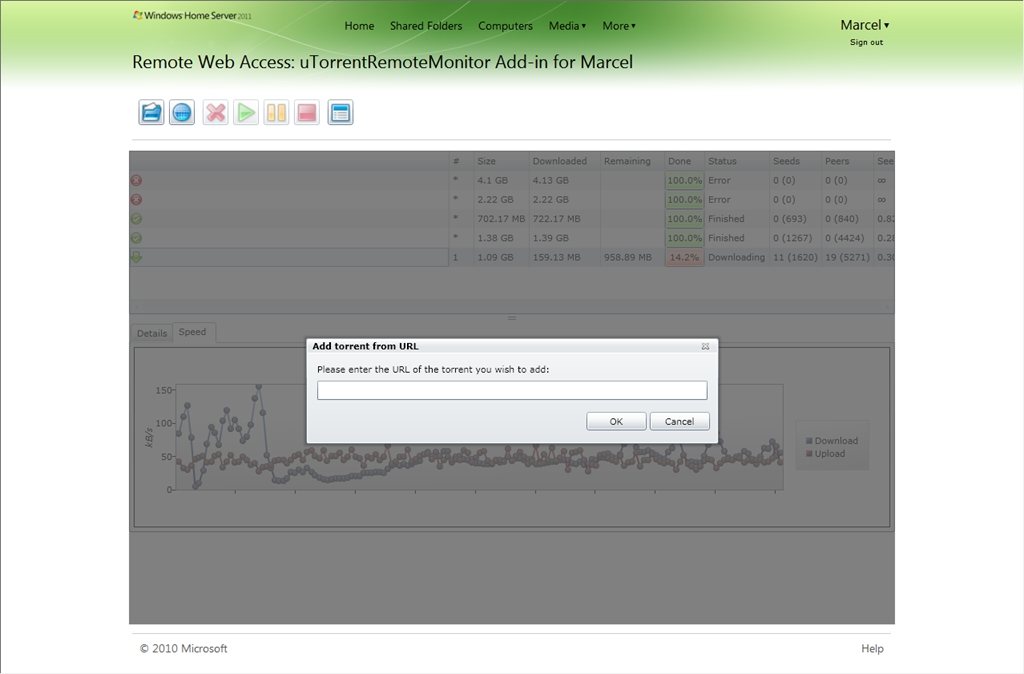
Task: Click the splitter handle above the Details tab
Action: (x=512, y=318)
